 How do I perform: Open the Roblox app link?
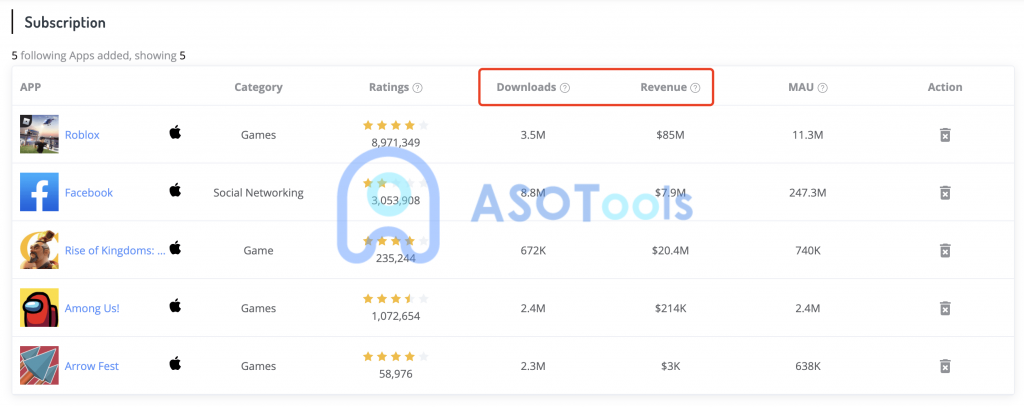coord(82,135)
